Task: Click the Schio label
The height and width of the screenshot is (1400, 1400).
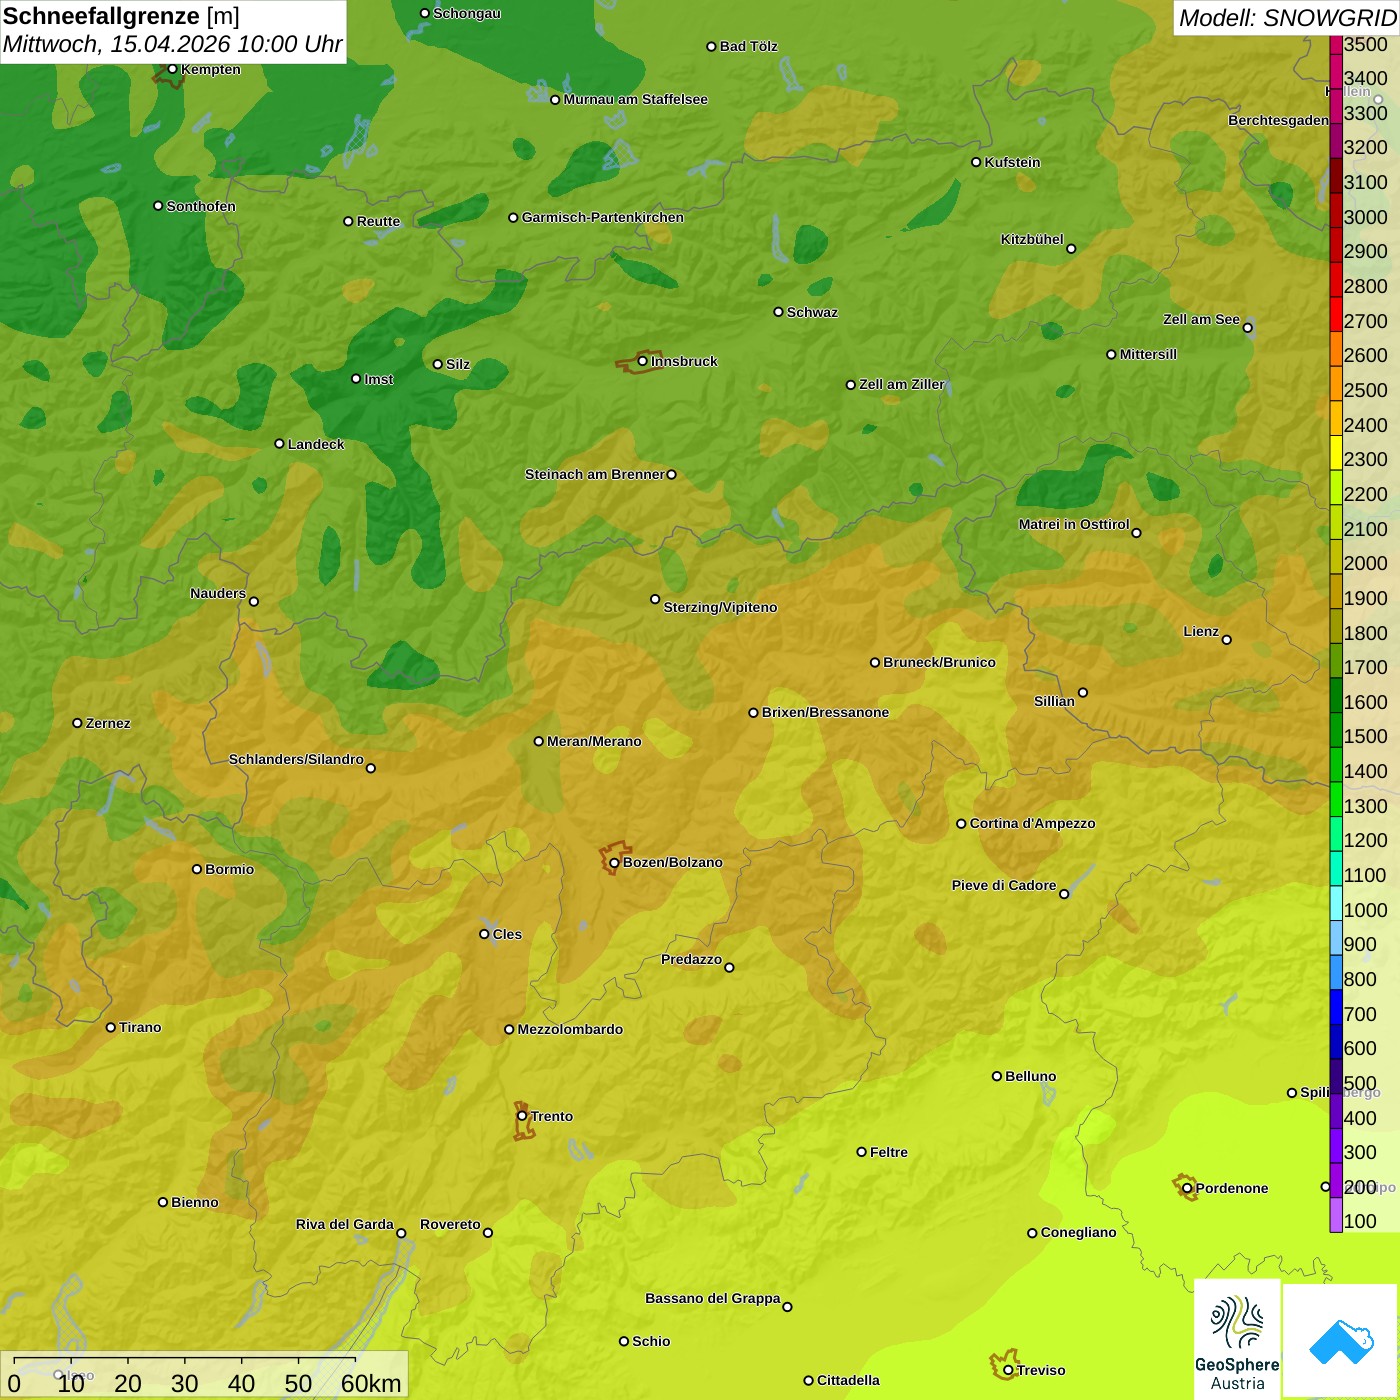Action: coord(651,1341)
